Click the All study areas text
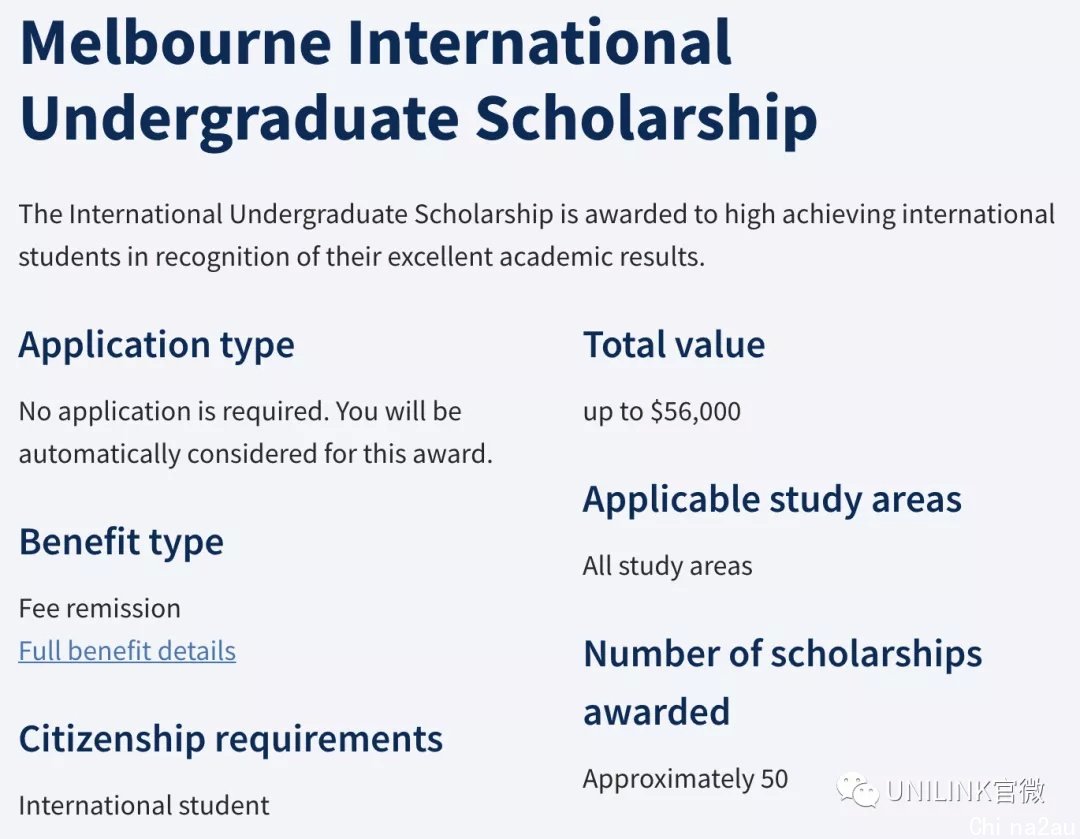 (x=667, y=567)
